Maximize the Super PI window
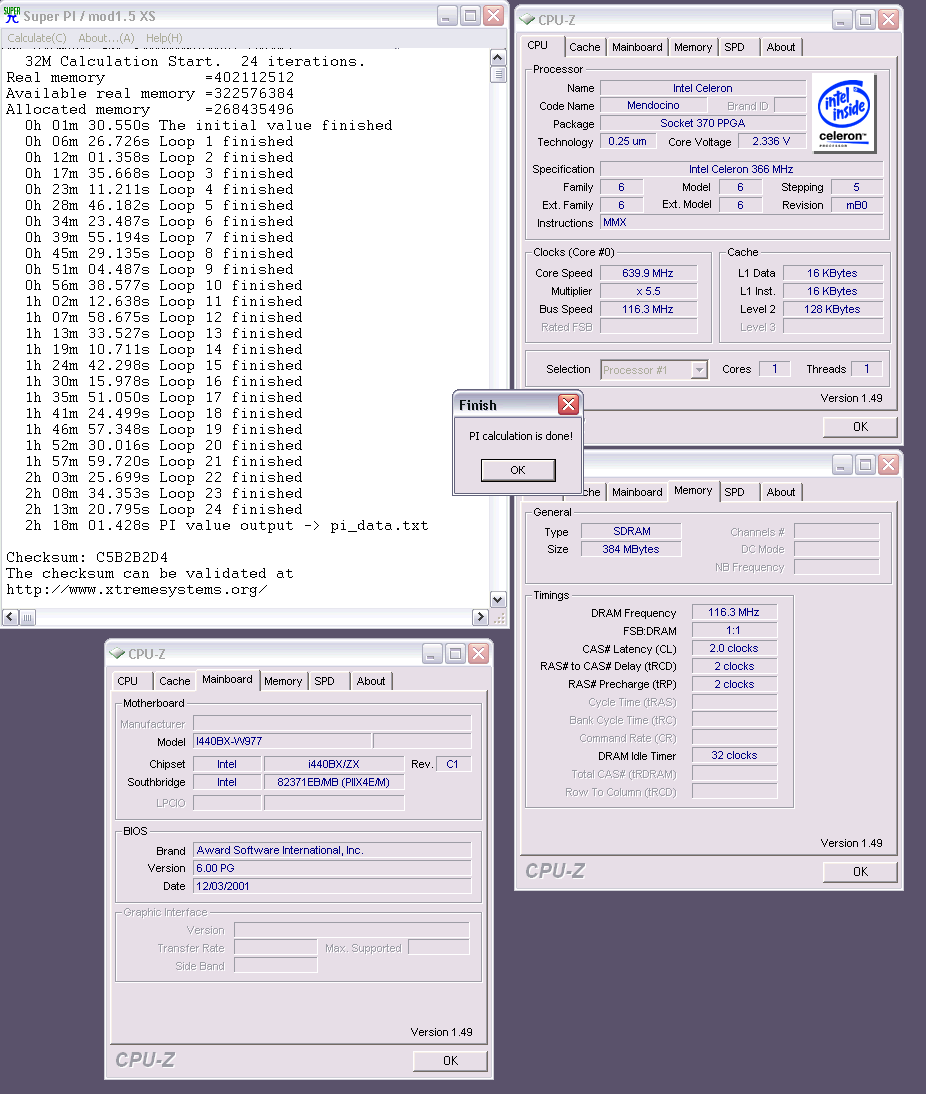The height and width of the screenshot is (1094, 926). (x=470, y=15)
